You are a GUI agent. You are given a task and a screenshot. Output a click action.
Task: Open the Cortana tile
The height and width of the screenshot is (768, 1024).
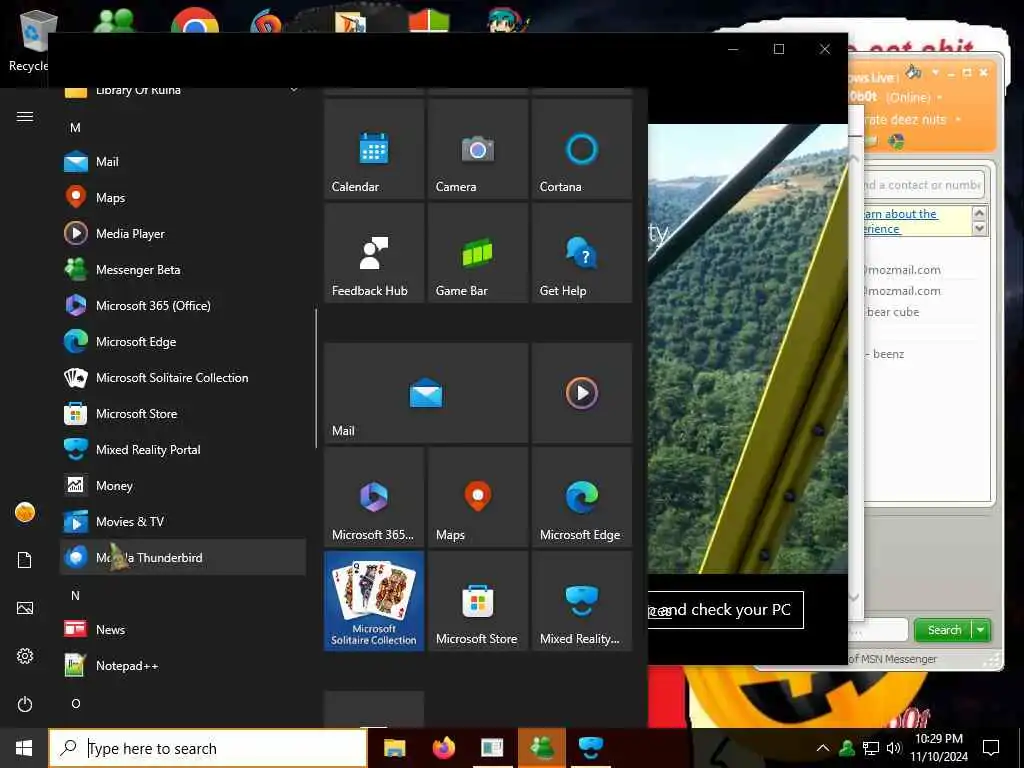(582, 149)
